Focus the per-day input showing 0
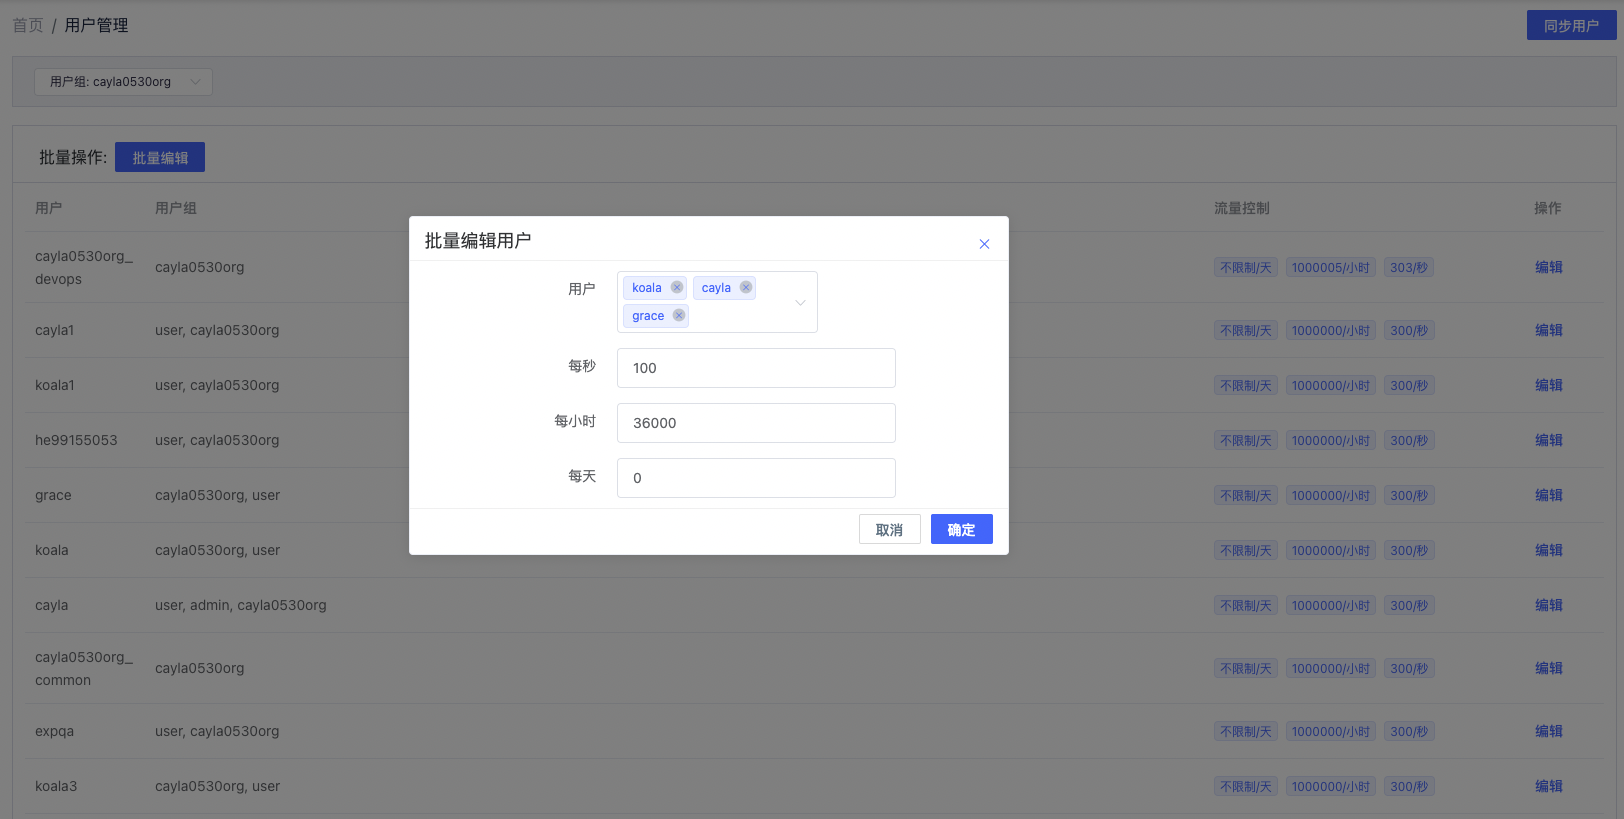The height and width of the screenshot is (819, 1624). [x=756, y=478]
